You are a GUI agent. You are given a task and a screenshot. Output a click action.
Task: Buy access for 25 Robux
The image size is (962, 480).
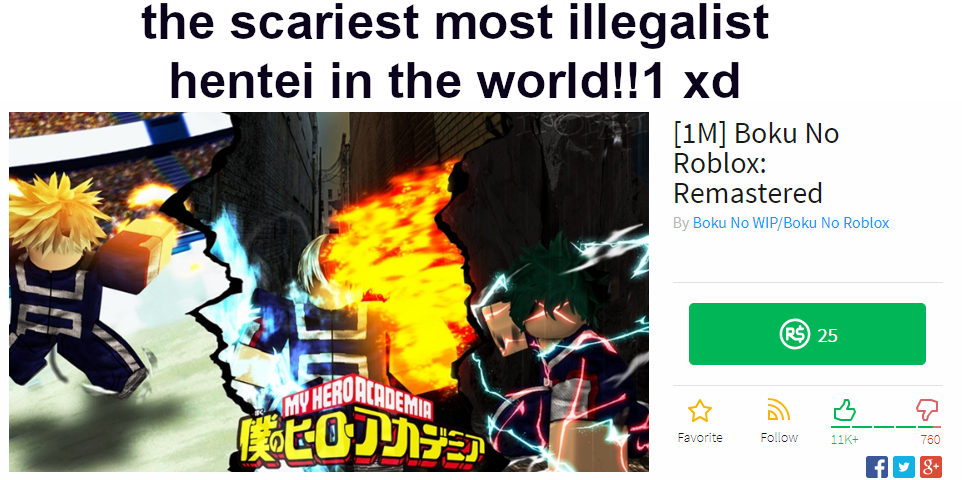point(807,334)
